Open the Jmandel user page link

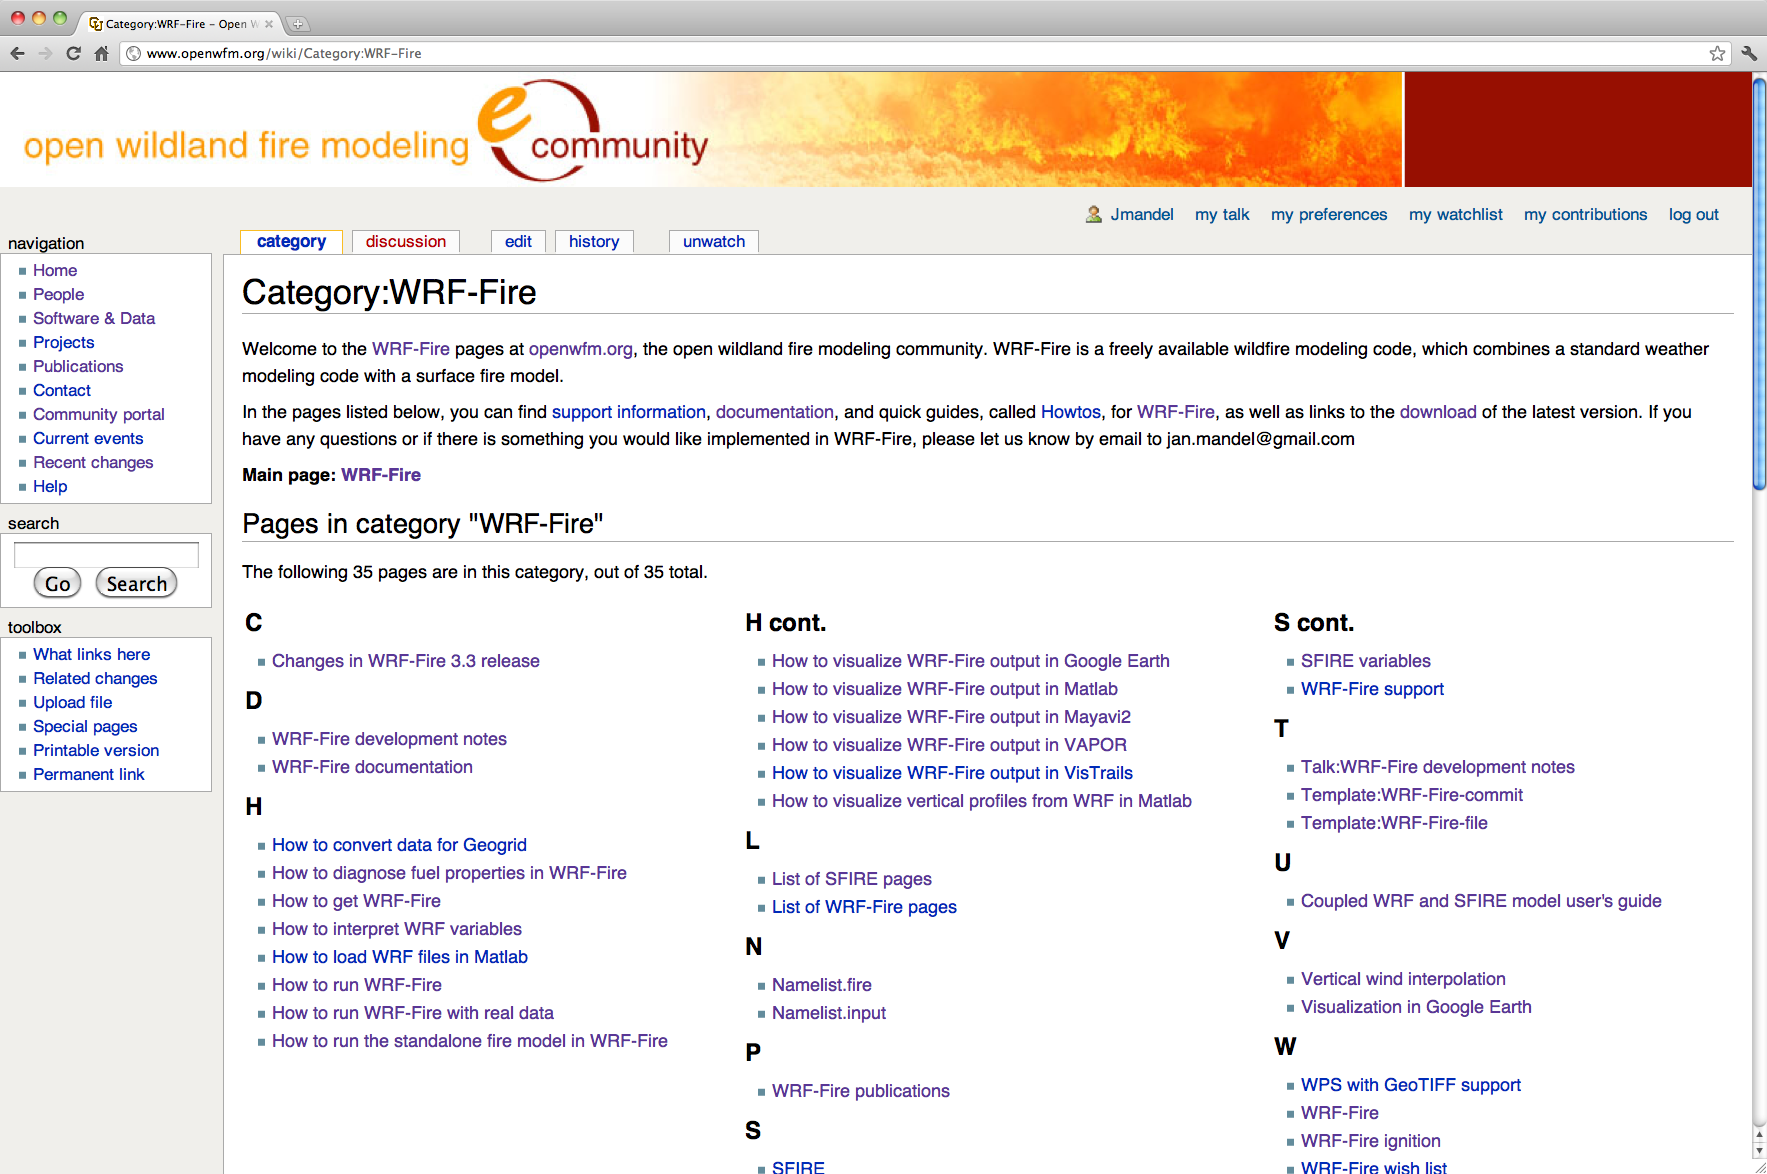click(x=1142, y=214)
